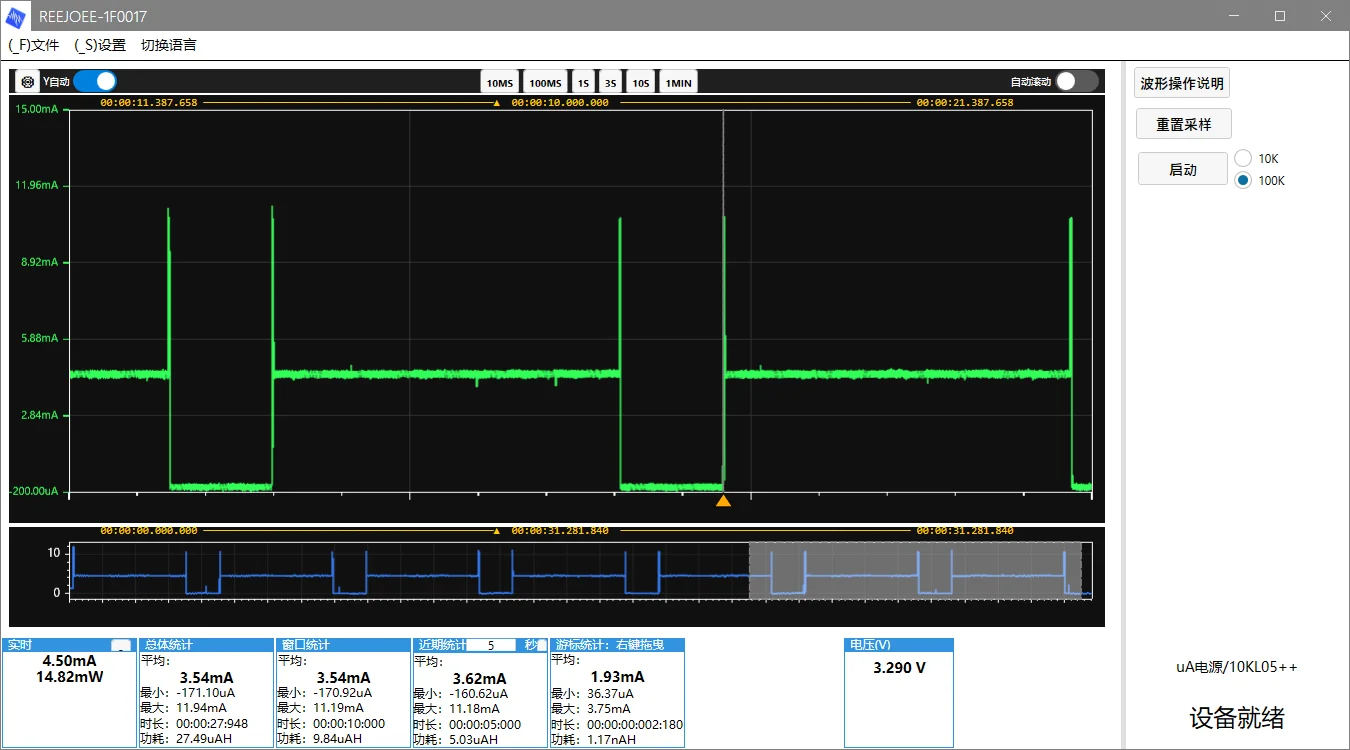Click the 近期统计 seconds input field showing 5
This screenshot has width=1350, height=750.
coord(491,646)
